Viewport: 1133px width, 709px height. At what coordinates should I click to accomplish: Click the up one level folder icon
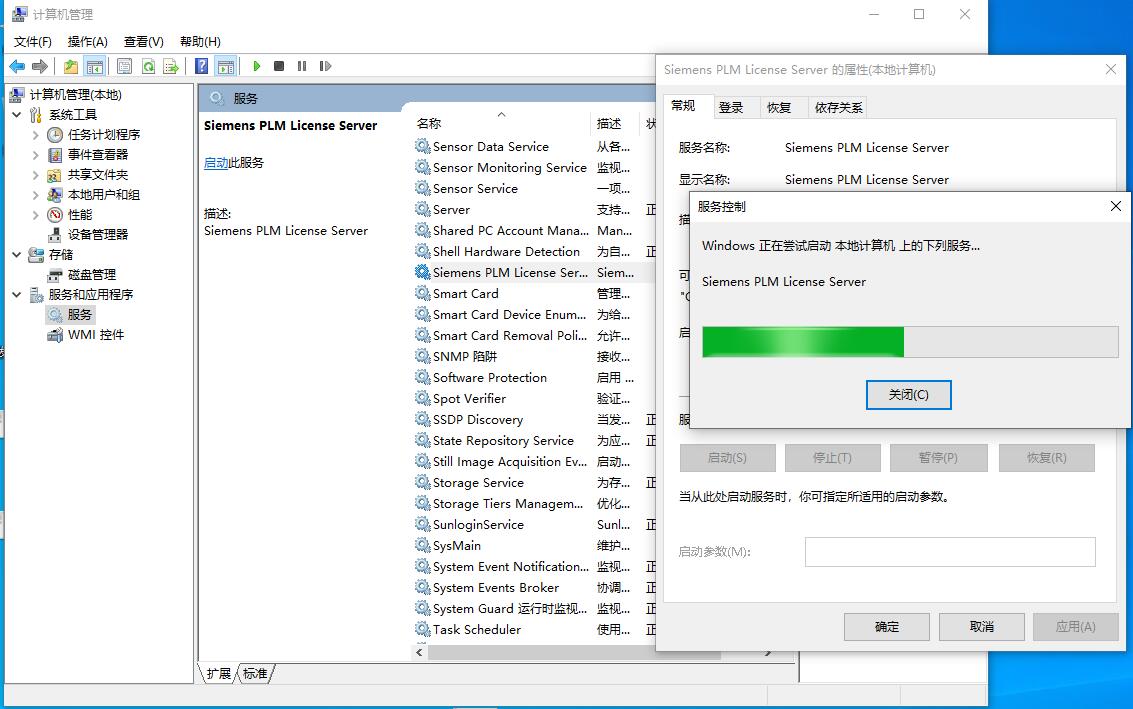tap(71, 66)
